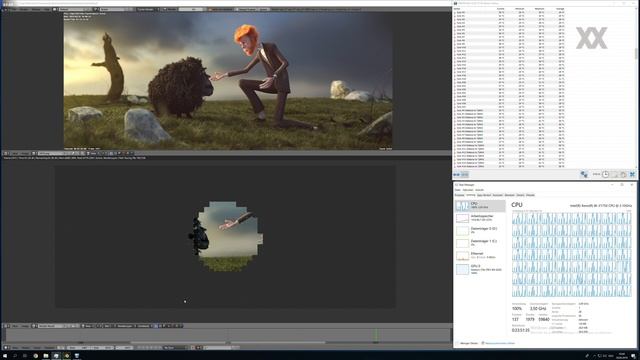Viewport: 640px width, 360px height.
Task: Click Blender icon in taskbar
Action: (67, 356)
